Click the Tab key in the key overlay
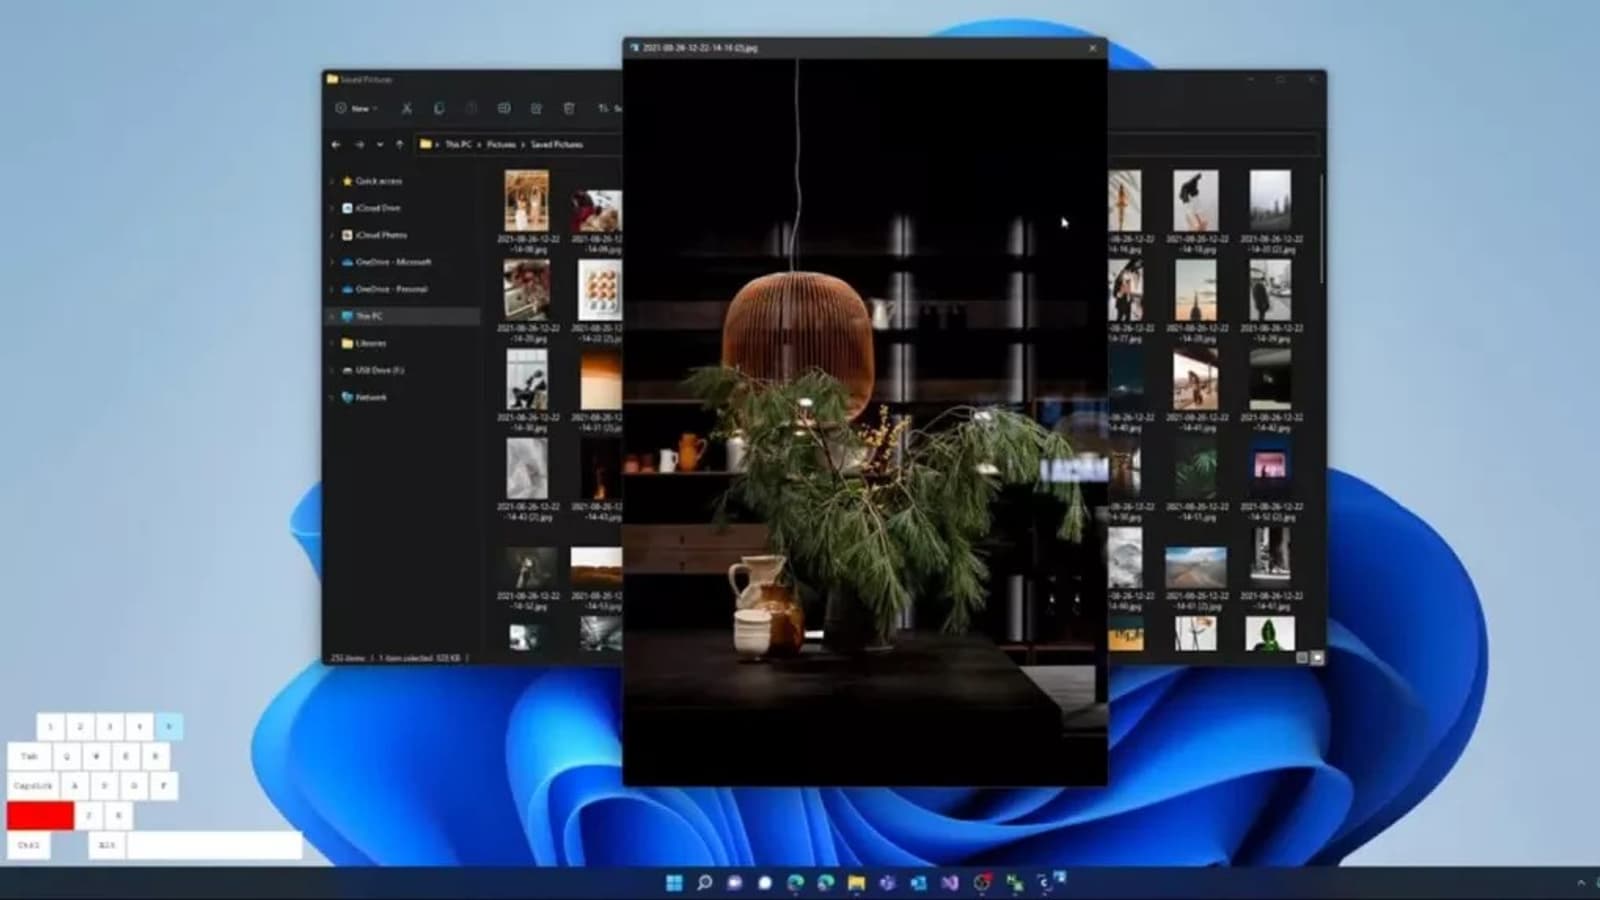1600x900 pixels. pyautogui.click(x=29, y=756)
